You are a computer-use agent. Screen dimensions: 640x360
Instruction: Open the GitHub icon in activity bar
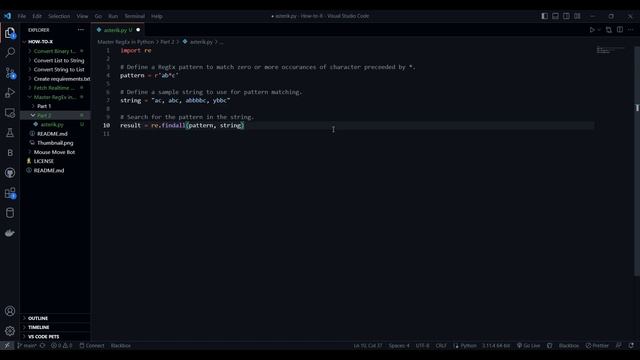pos(10,173)
